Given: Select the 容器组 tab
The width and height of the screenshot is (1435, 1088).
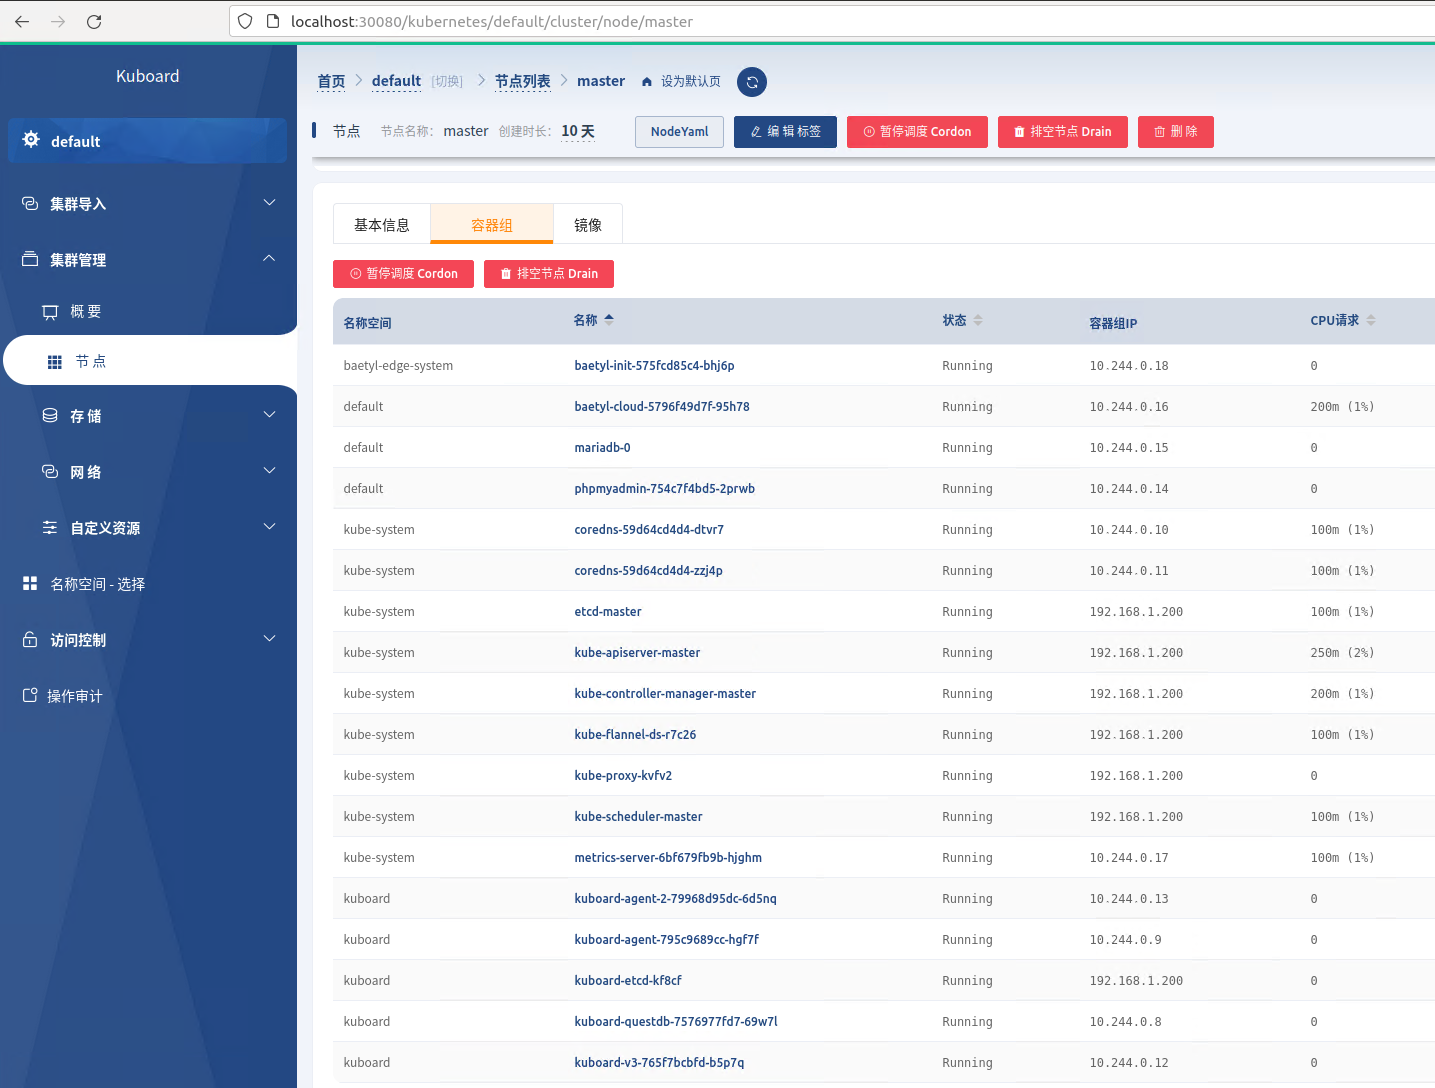Looking at the screenshot, I should click(x=492, y=224).
